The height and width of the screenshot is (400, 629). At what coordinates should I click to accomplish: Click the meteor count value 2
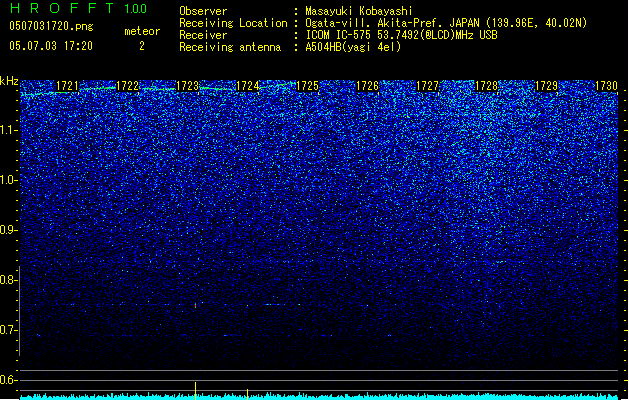coord(142,46)
